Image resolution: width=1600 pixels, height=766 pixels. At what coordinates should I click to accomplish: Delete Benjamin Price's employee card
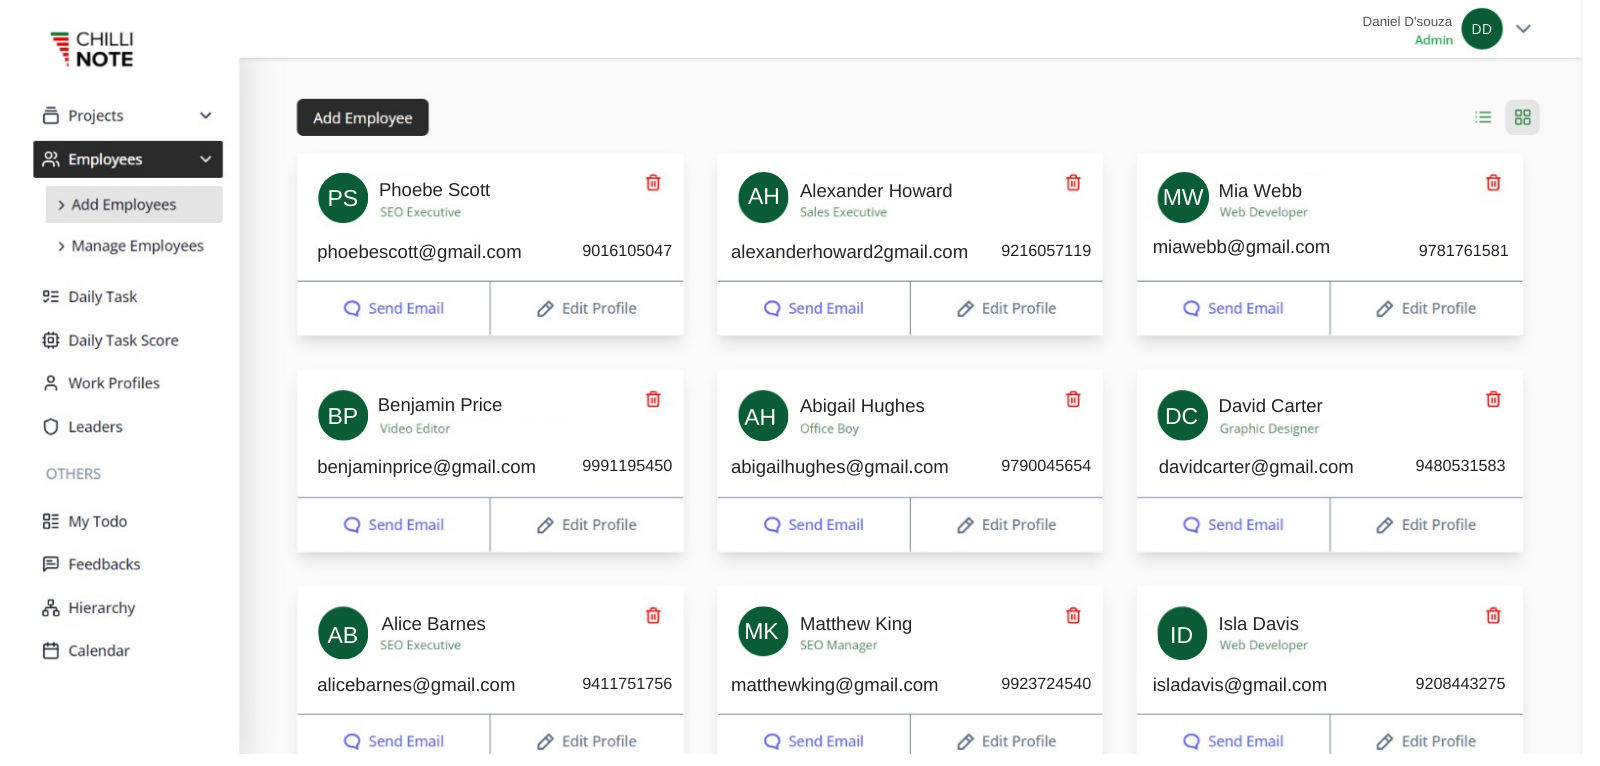pos(653,400)
